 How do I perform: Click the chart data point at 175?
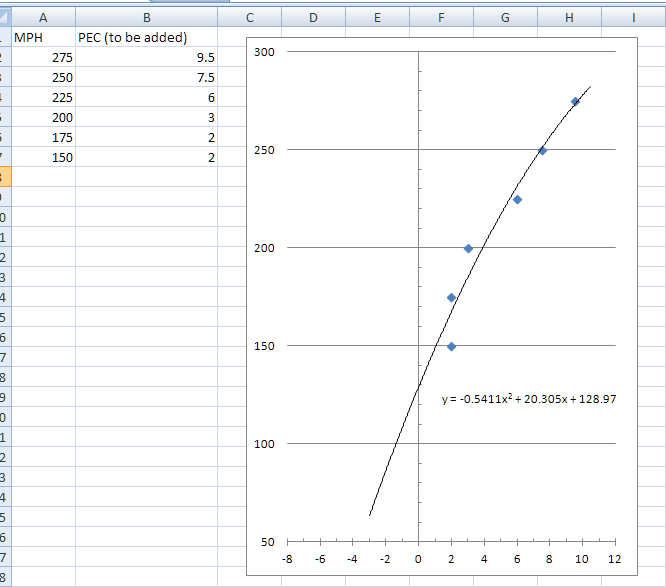(x=452, y=297)
